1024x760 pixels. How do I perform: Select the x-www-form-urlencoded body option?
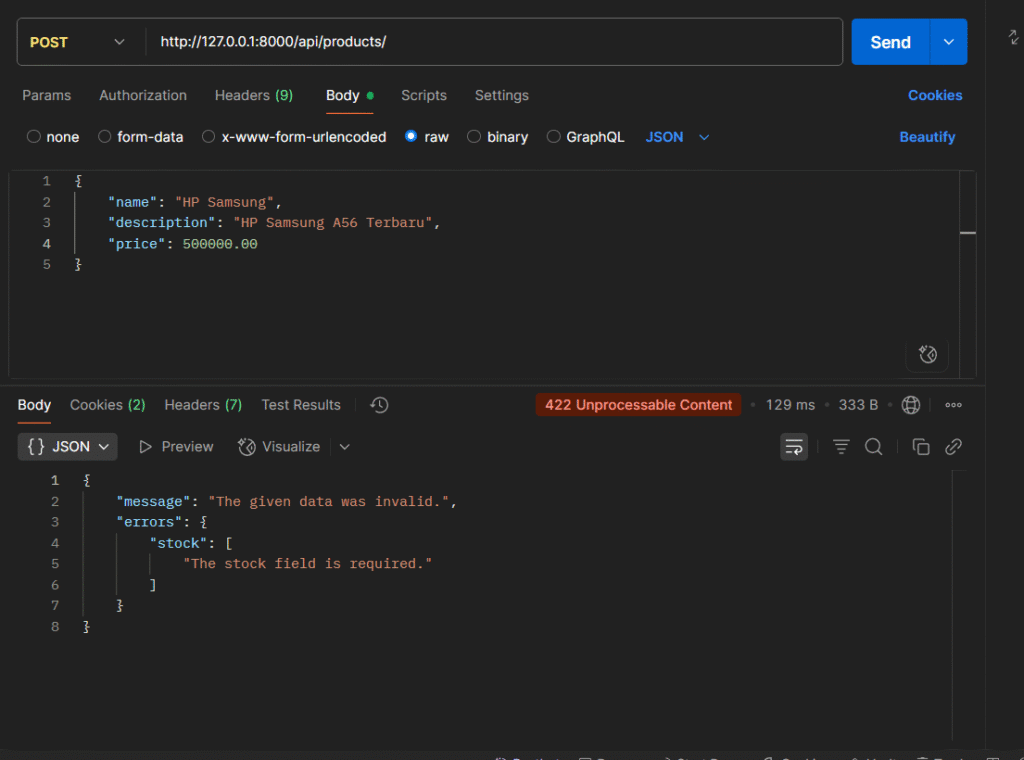click(209, 137)
